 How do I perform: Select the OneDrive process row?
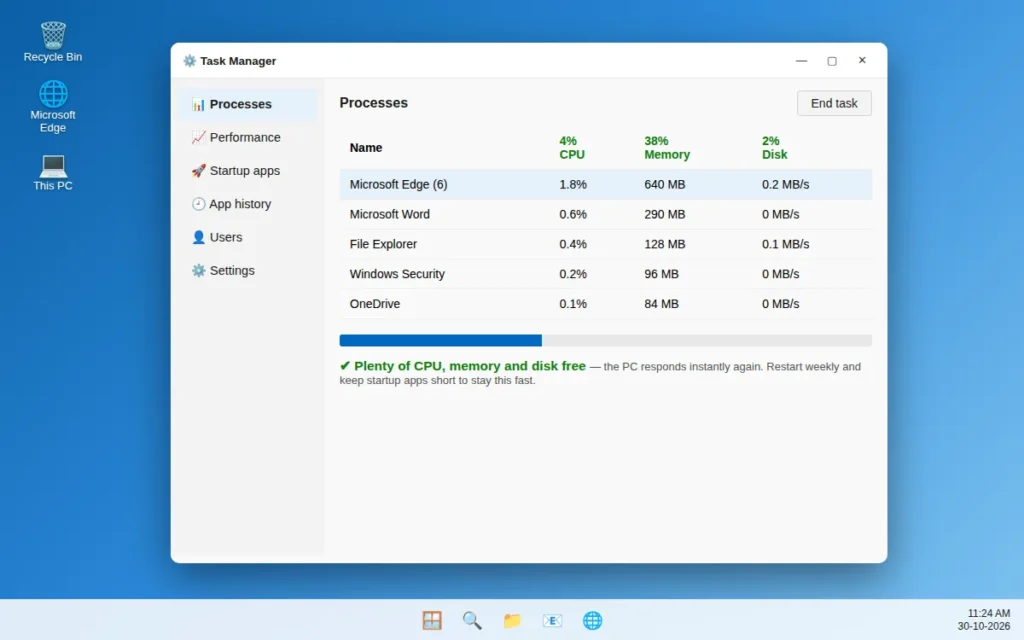pos(605,304)
